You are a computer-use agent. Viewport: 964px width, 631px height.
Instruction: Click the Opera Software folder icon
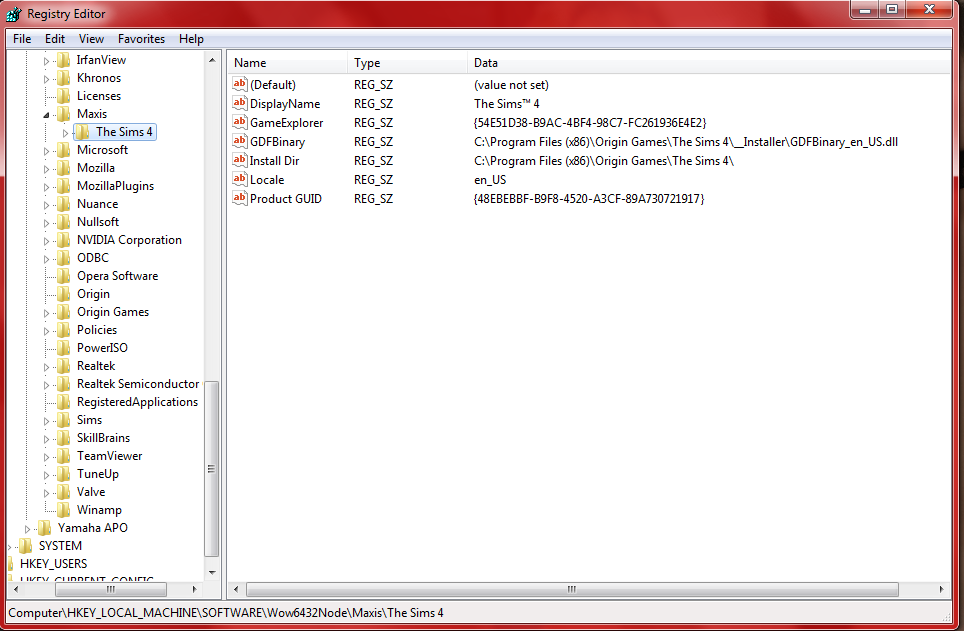pyautogui.click(x=63, y=276)
